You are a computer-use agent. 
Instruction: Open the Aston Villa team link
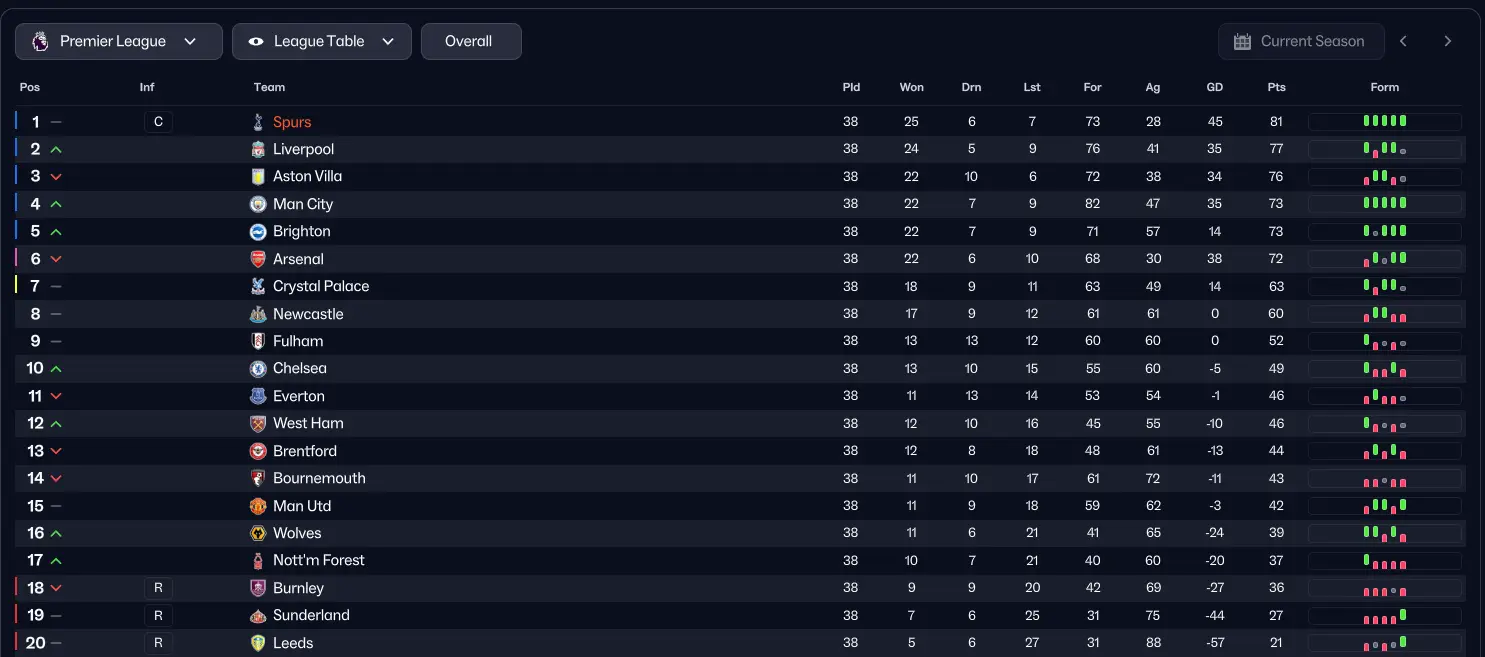(x=308, y=176)
